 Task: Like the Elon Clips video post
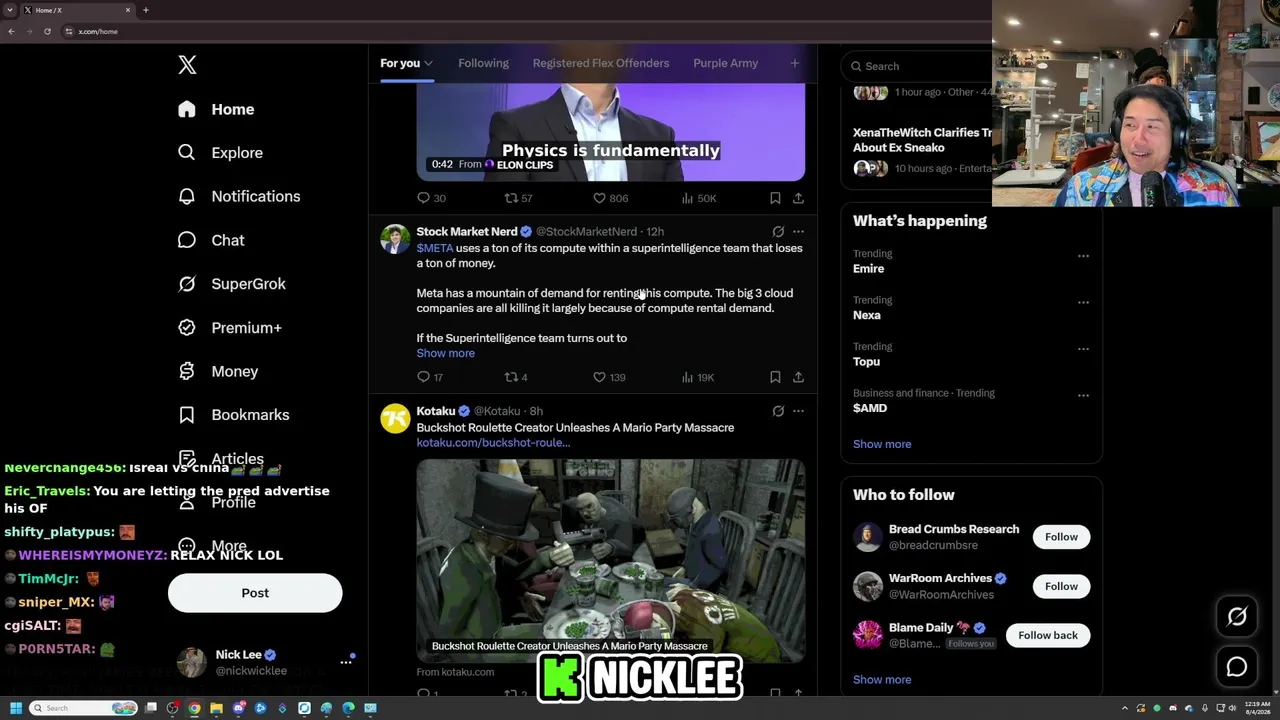599,198
